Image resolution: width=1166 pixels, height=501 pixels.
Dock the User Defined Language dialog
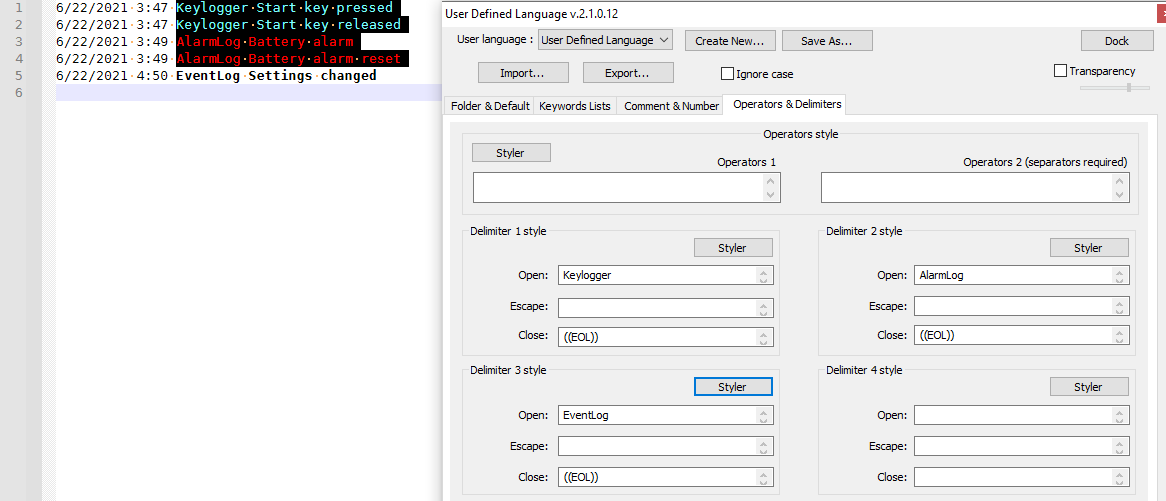tap(1116, 41)
